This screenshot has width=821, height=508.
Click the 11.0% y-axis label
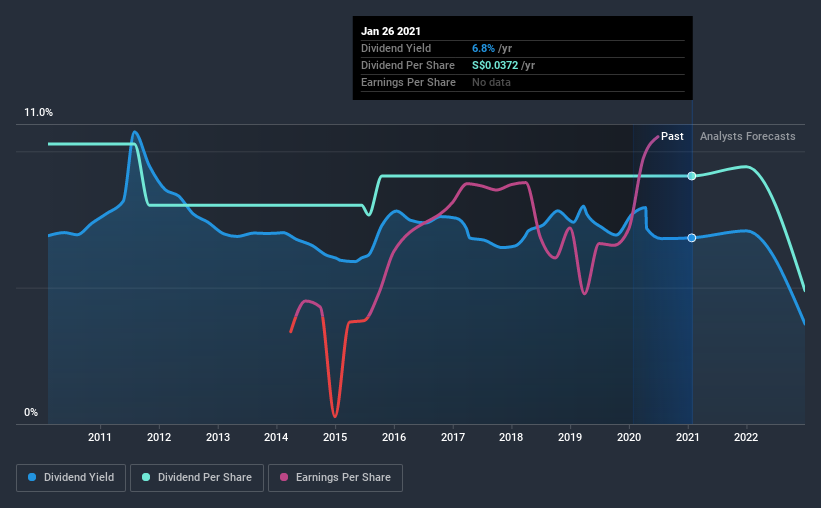coord(38,113)
